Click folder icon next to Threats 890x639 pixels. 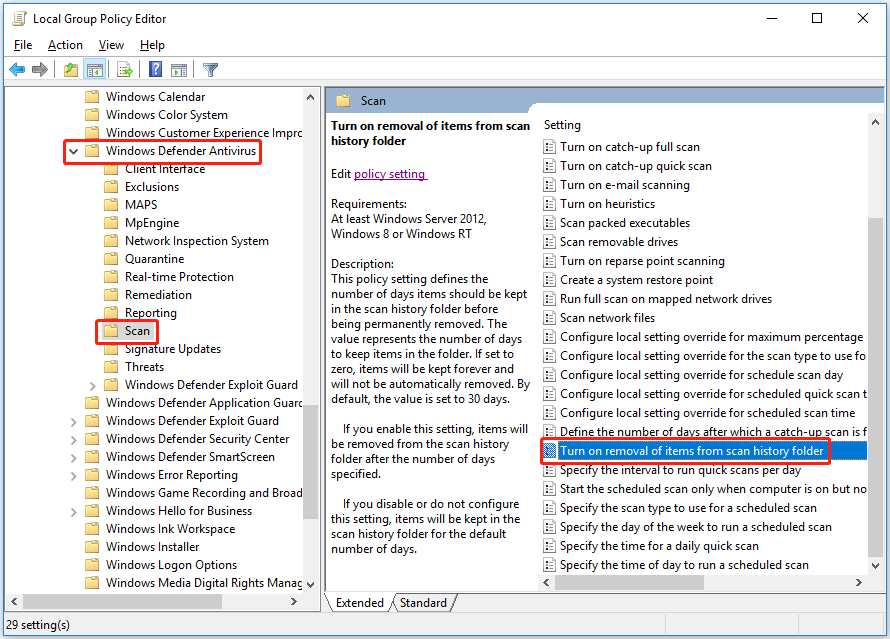[111, 367]
